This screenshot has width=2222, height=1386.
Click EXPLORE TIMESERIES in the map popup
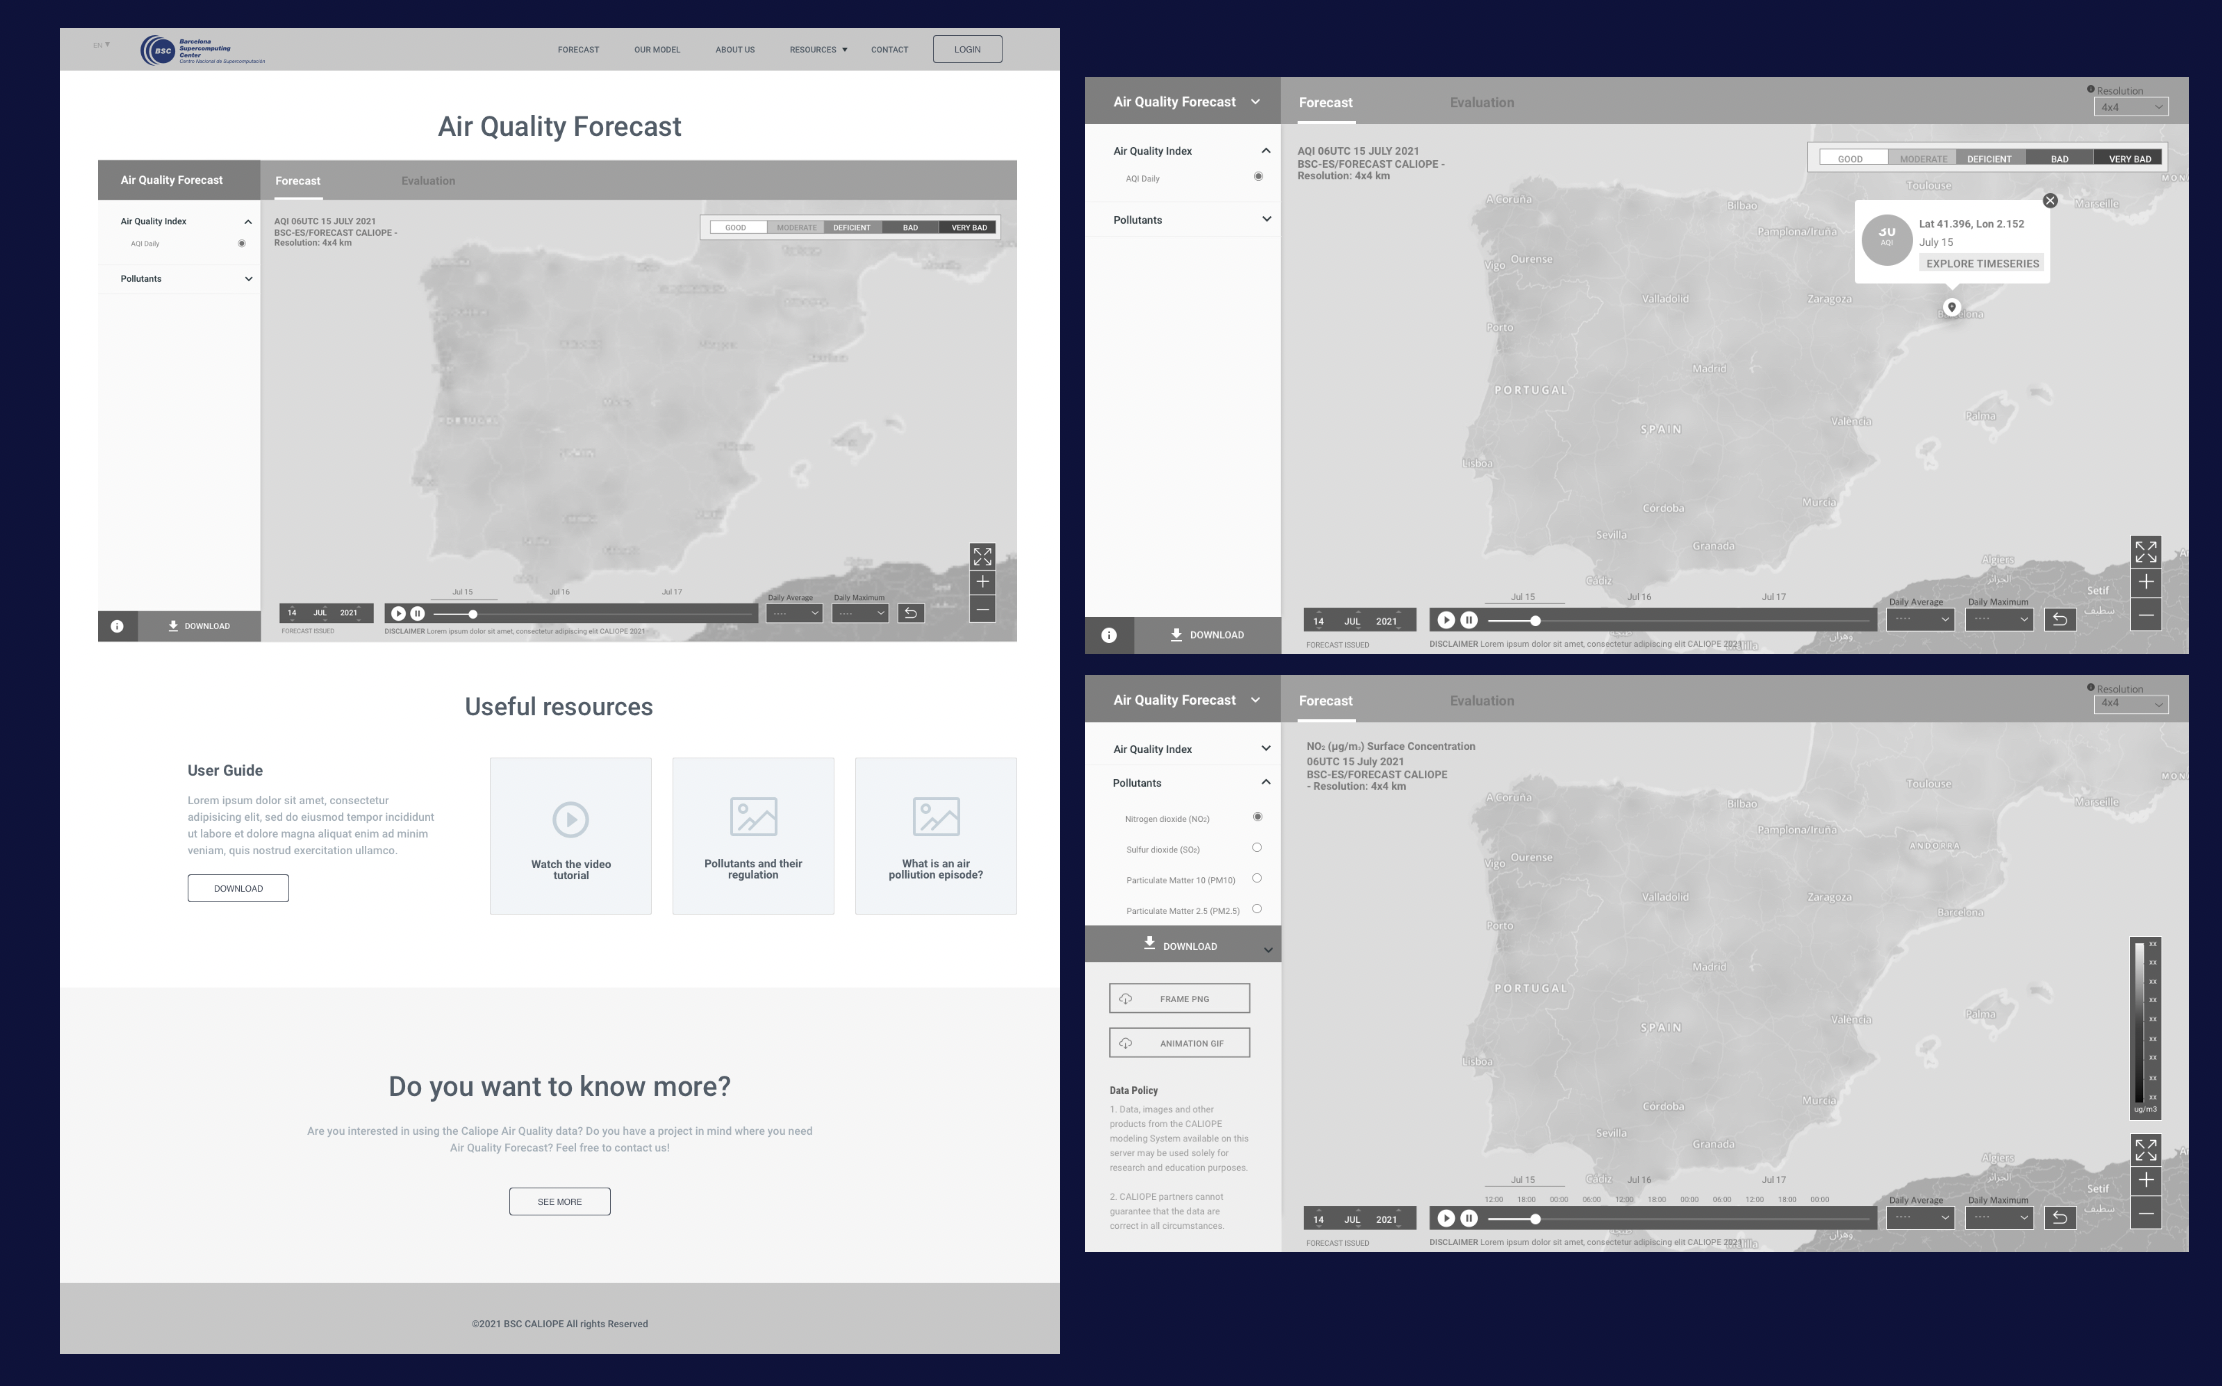[1982, 264]
